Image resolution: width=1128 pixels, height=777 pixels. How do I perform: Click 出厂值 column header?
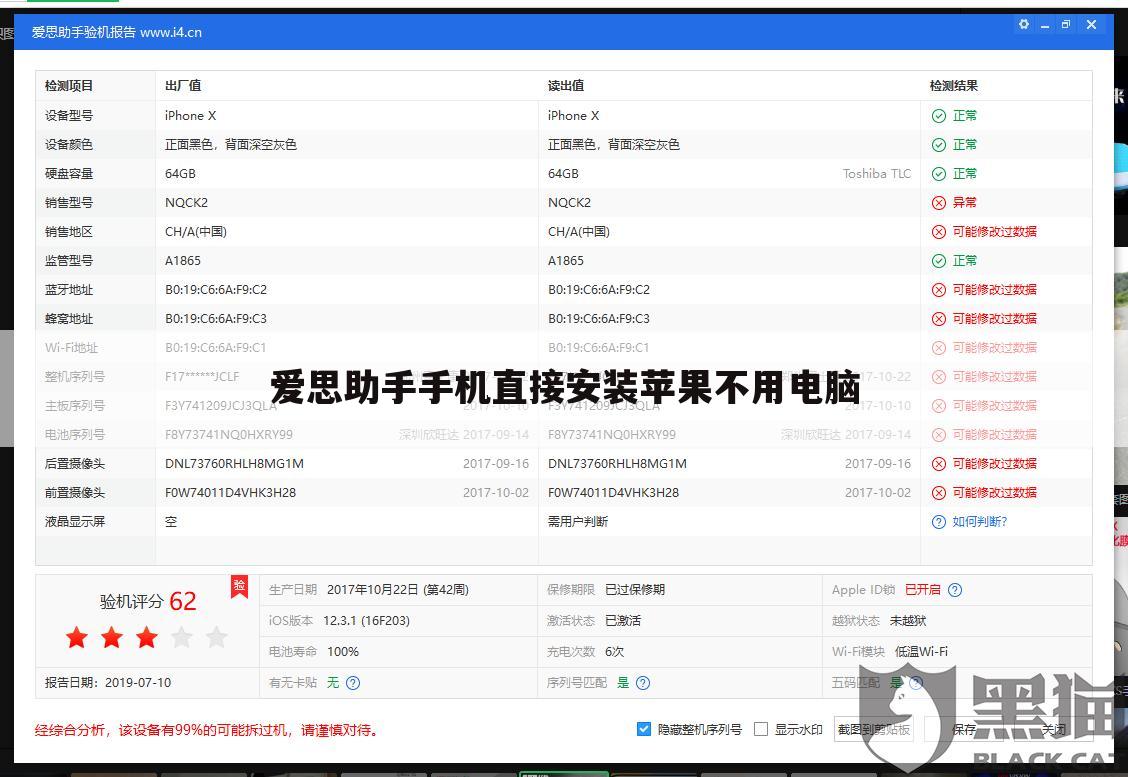coord(183,86)
